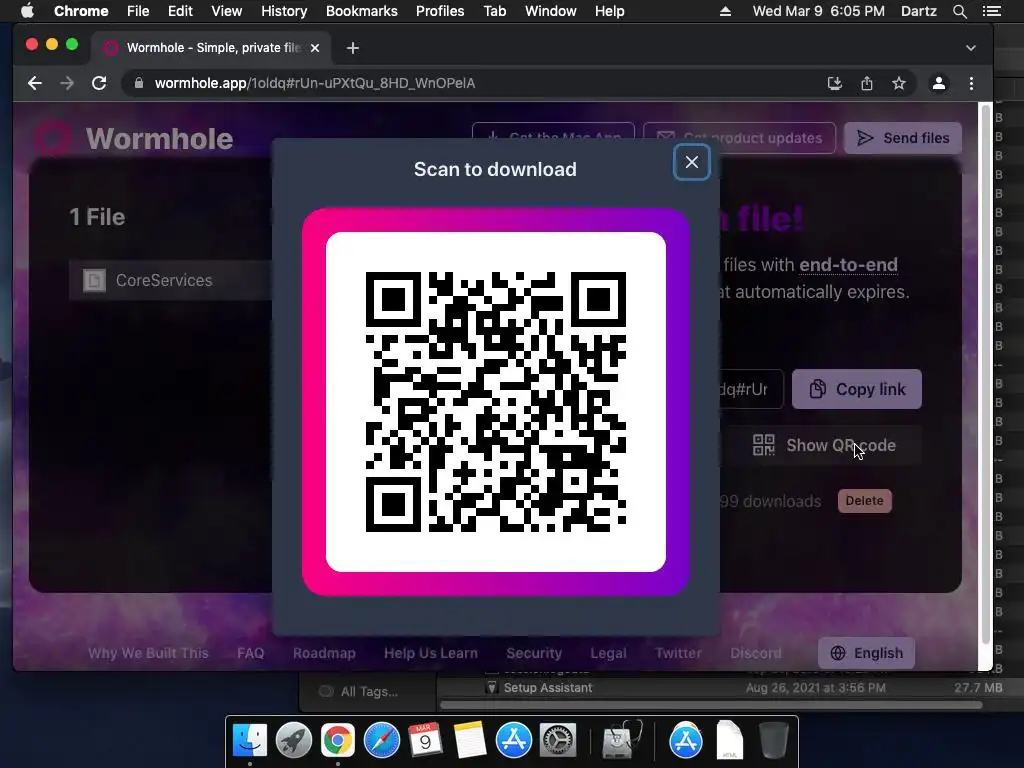Screen dimensions: 1024x768
Task: Open the Chrome app menu
Action: click(x=81, y=11)
